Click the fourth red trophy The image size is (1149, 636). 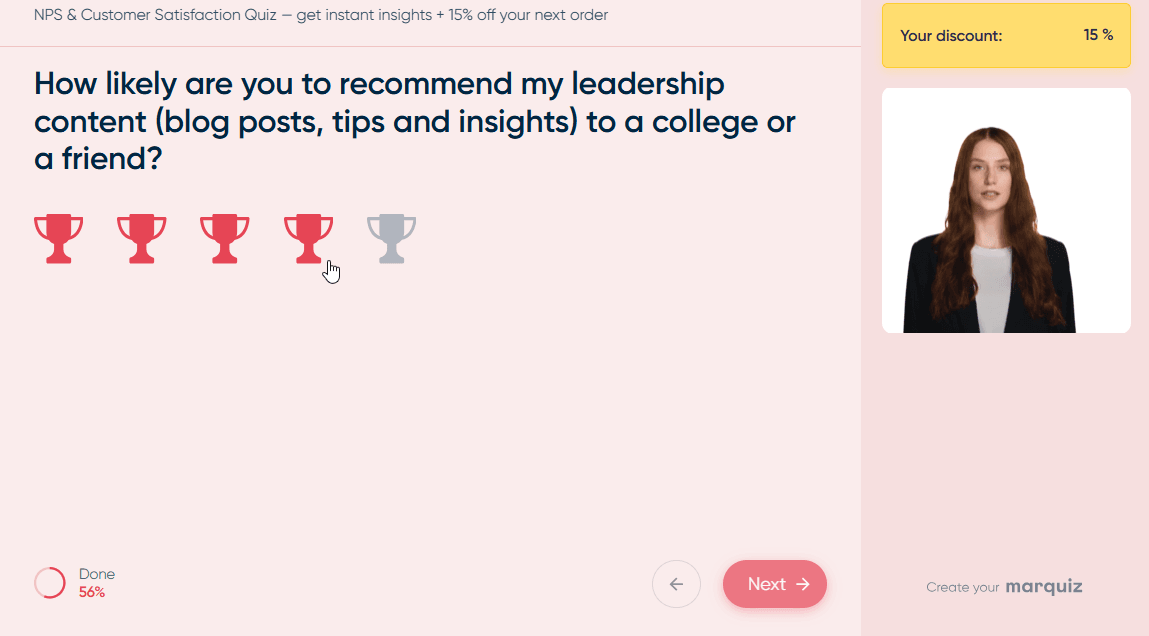coord(309,238)
